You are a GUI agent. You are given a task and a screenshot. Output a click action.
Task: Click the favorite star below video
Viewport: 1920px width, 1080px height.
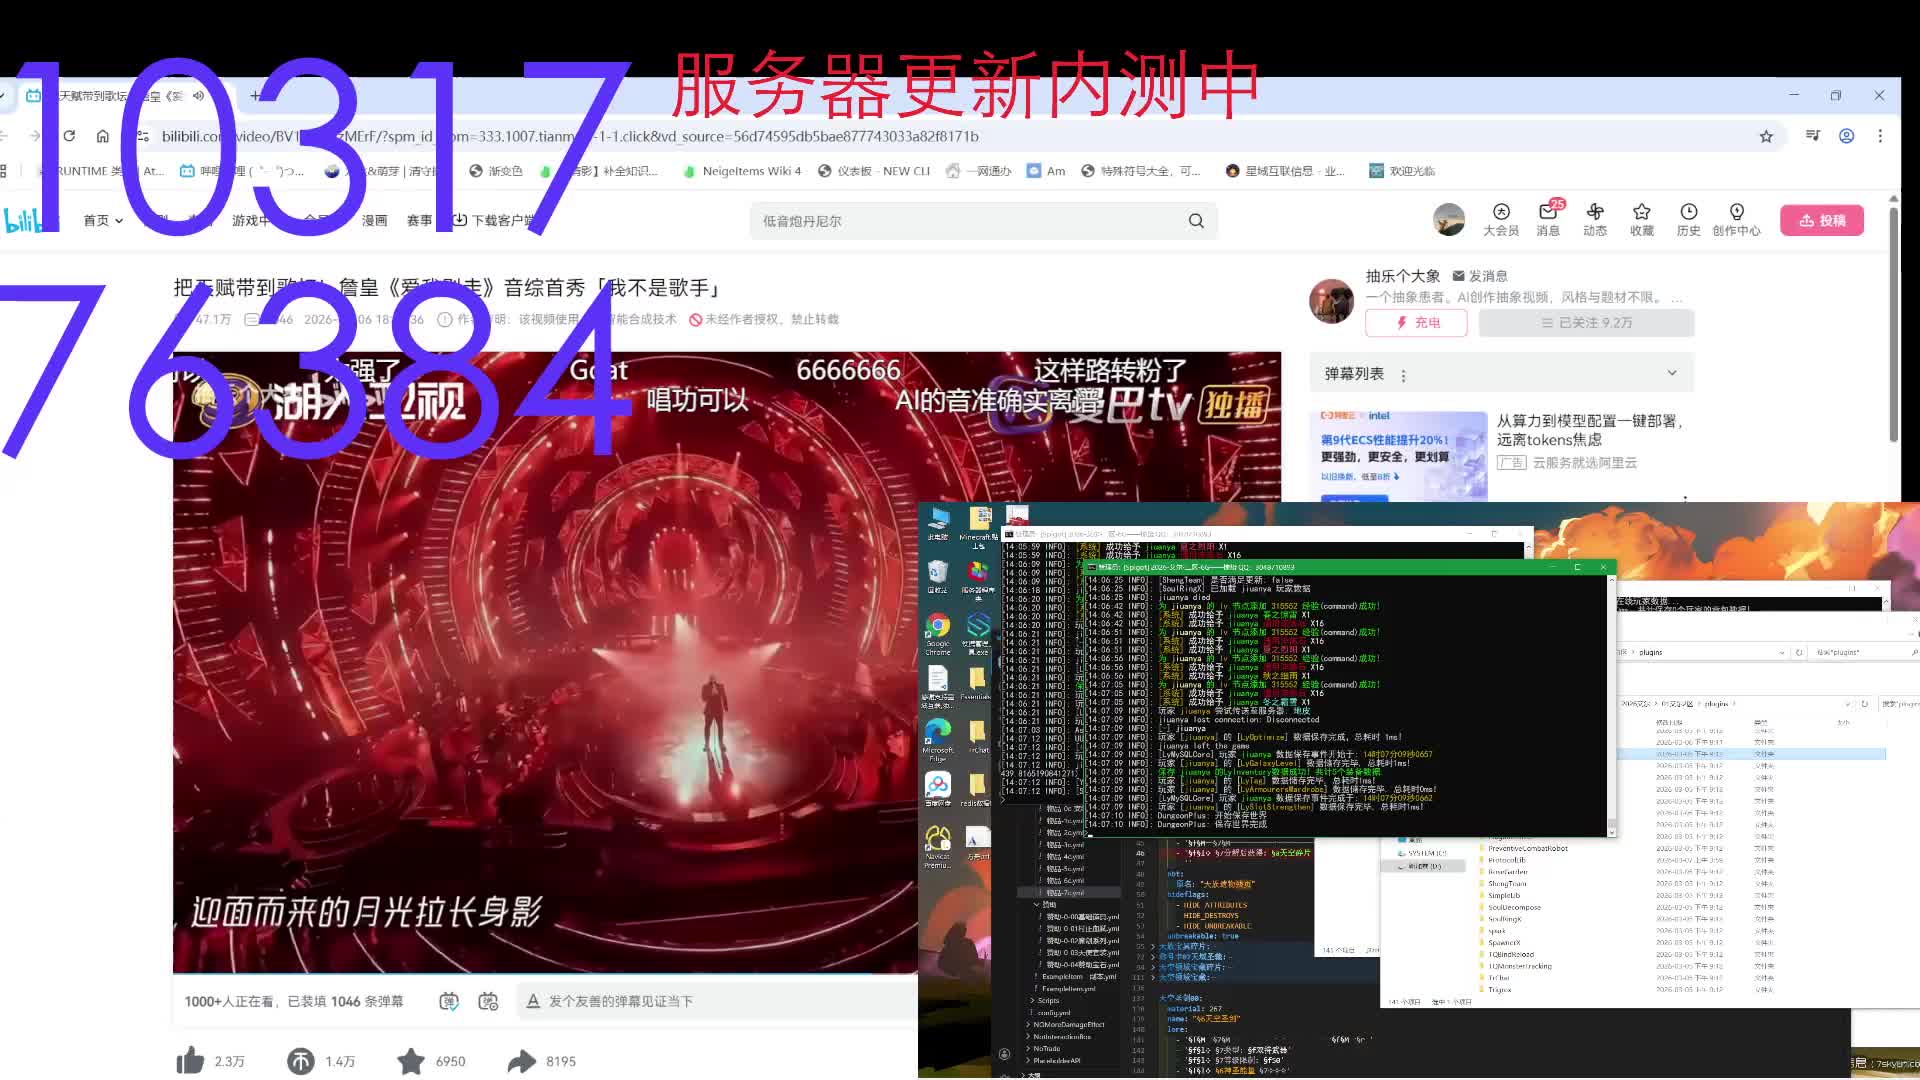point(411,1061)
